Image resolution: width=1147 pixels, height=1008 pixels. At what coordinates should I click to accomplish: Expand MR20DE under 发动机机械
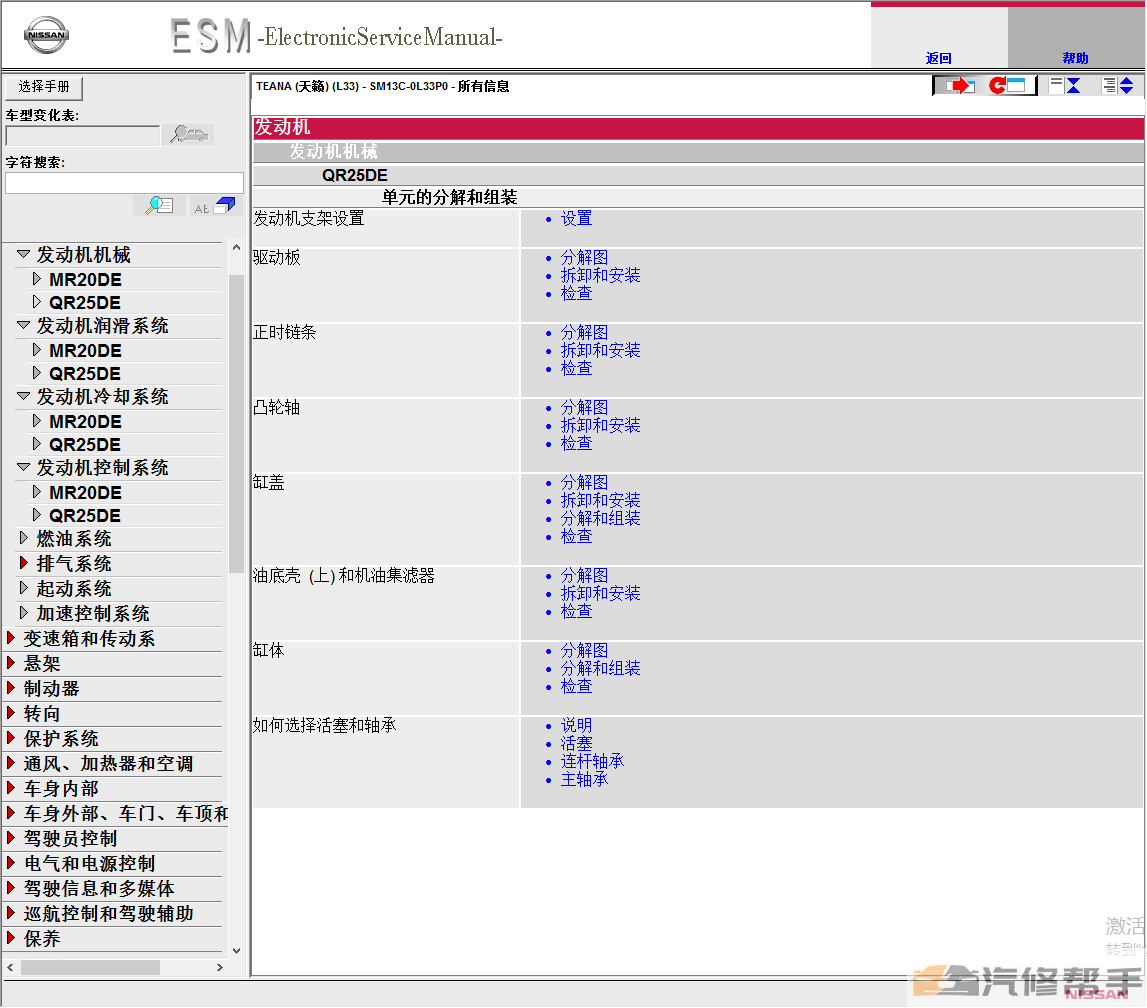[37, 279]
